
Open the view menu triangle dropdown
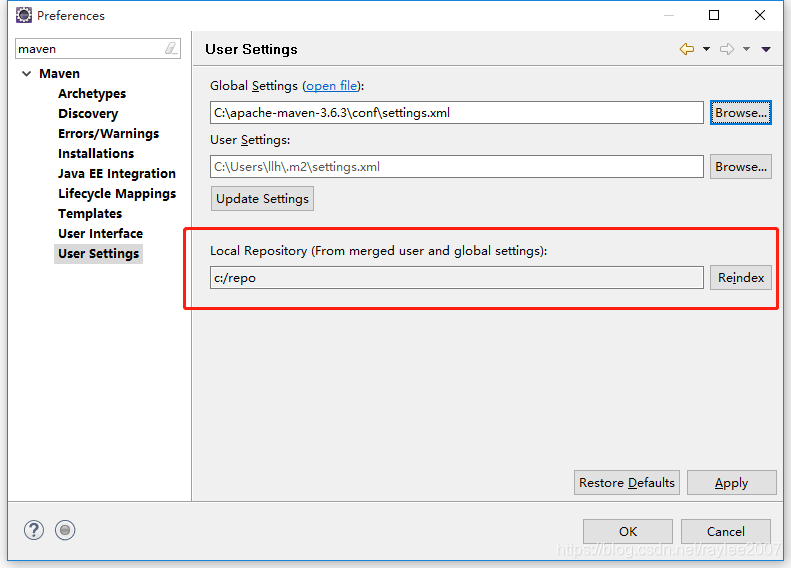pos(766,49)
